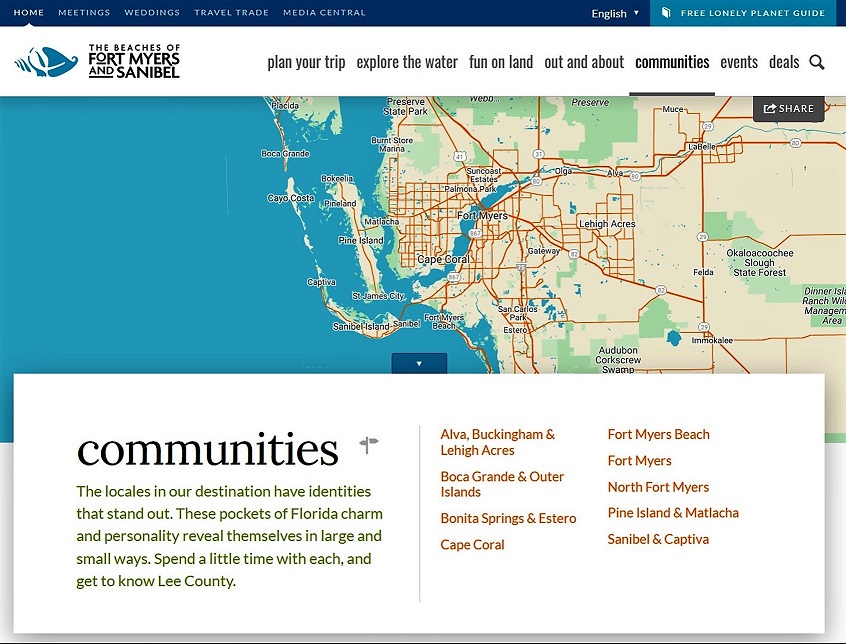Image resolution: width=846 pixels, height=644 pixels.
Task: Click the communities heading text
Action: 208,449
